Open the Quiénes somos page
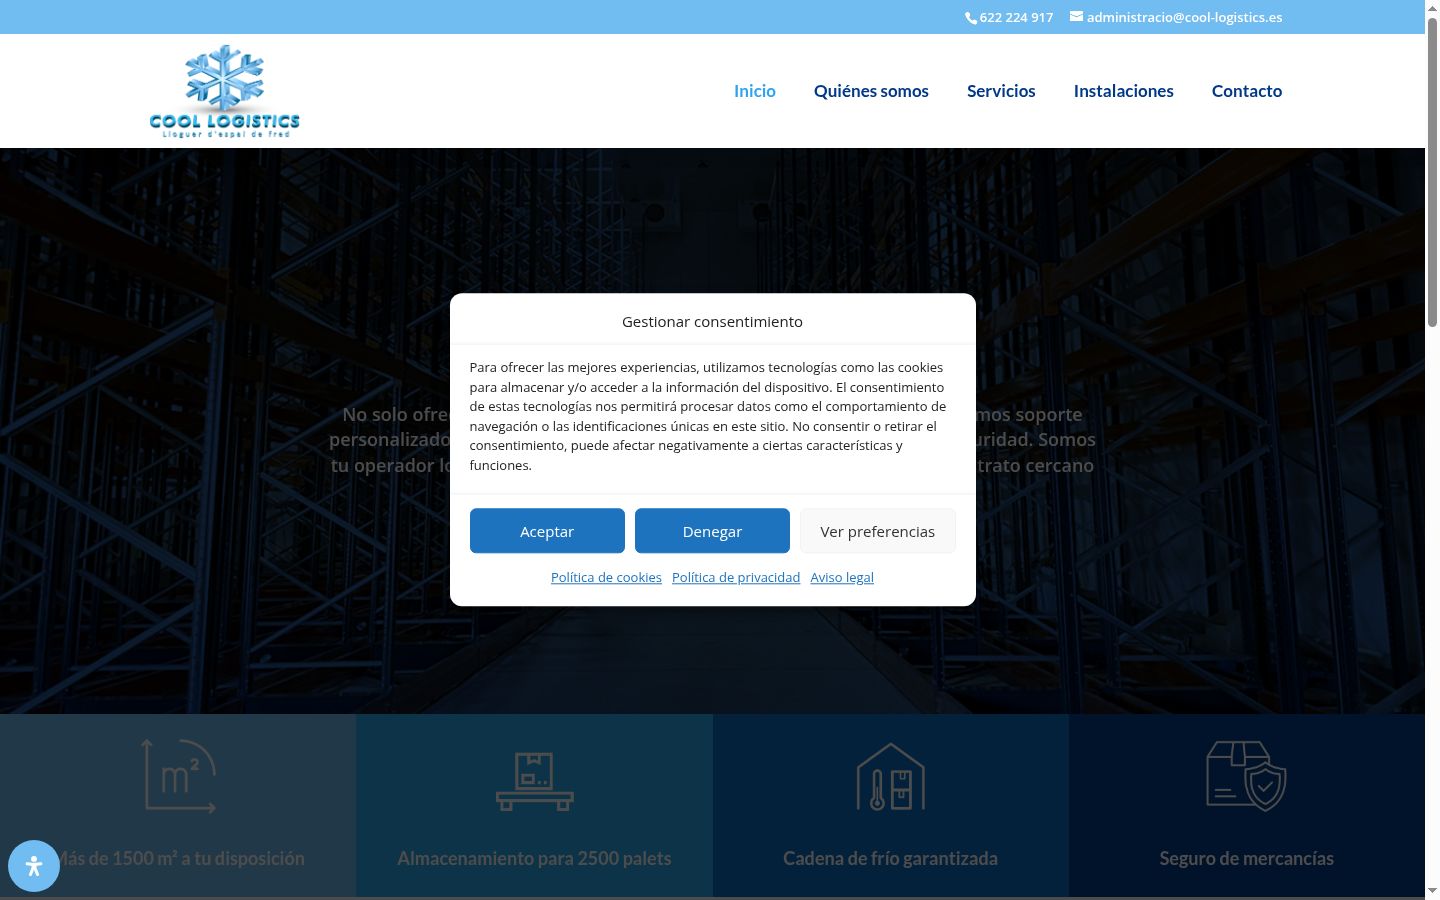 (x=871, y=91)
